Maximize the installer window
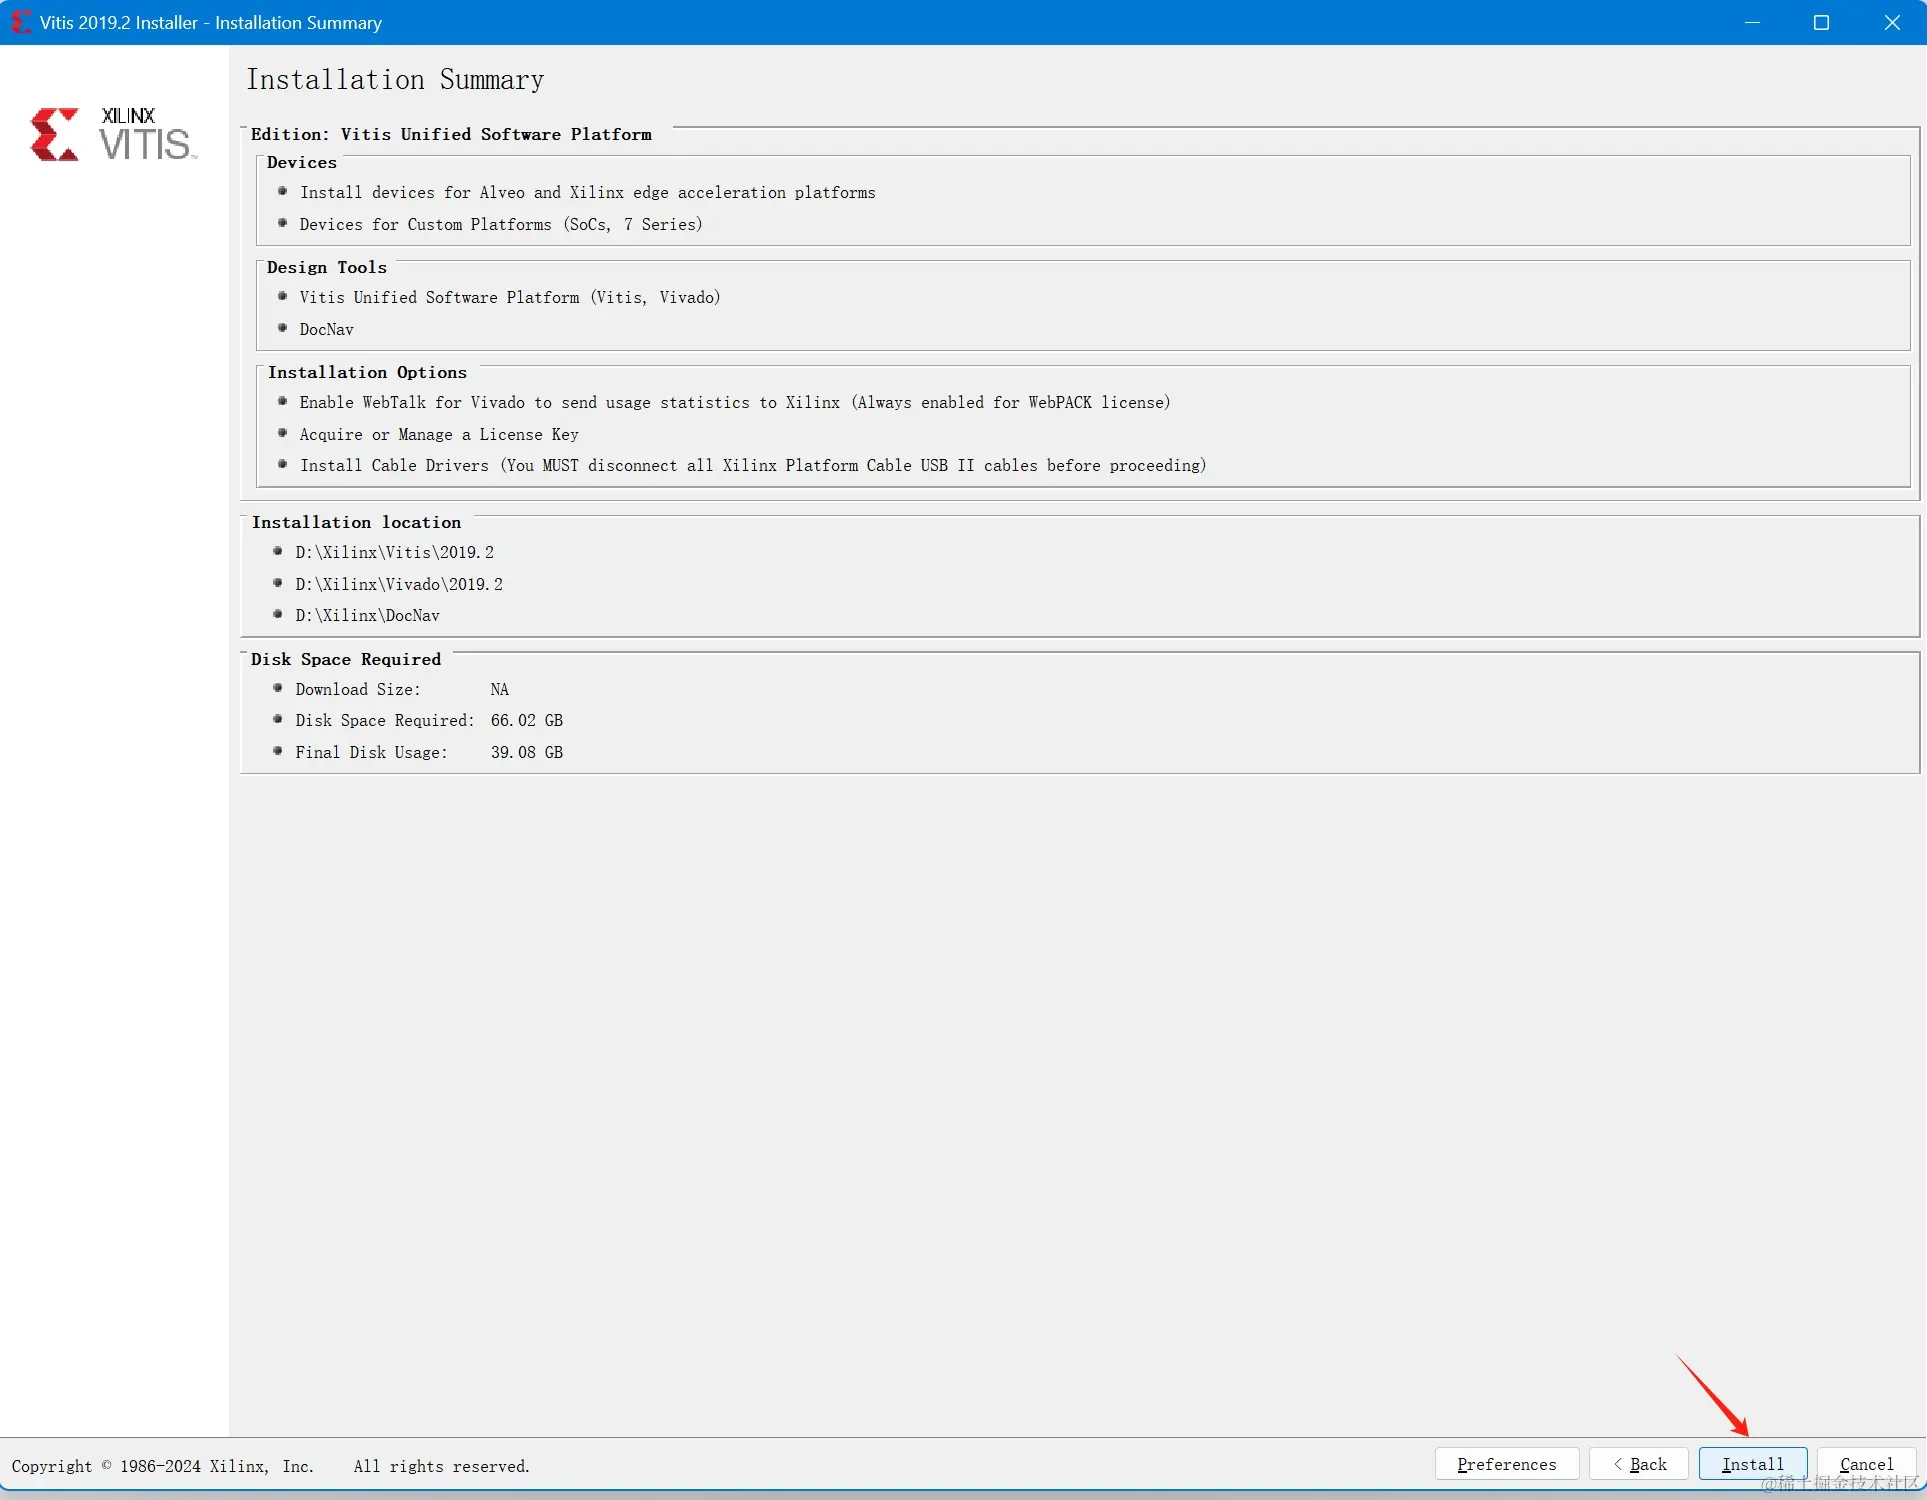The width and height of the screenshot is (1927, 1500). click(x=1821, y=22)
